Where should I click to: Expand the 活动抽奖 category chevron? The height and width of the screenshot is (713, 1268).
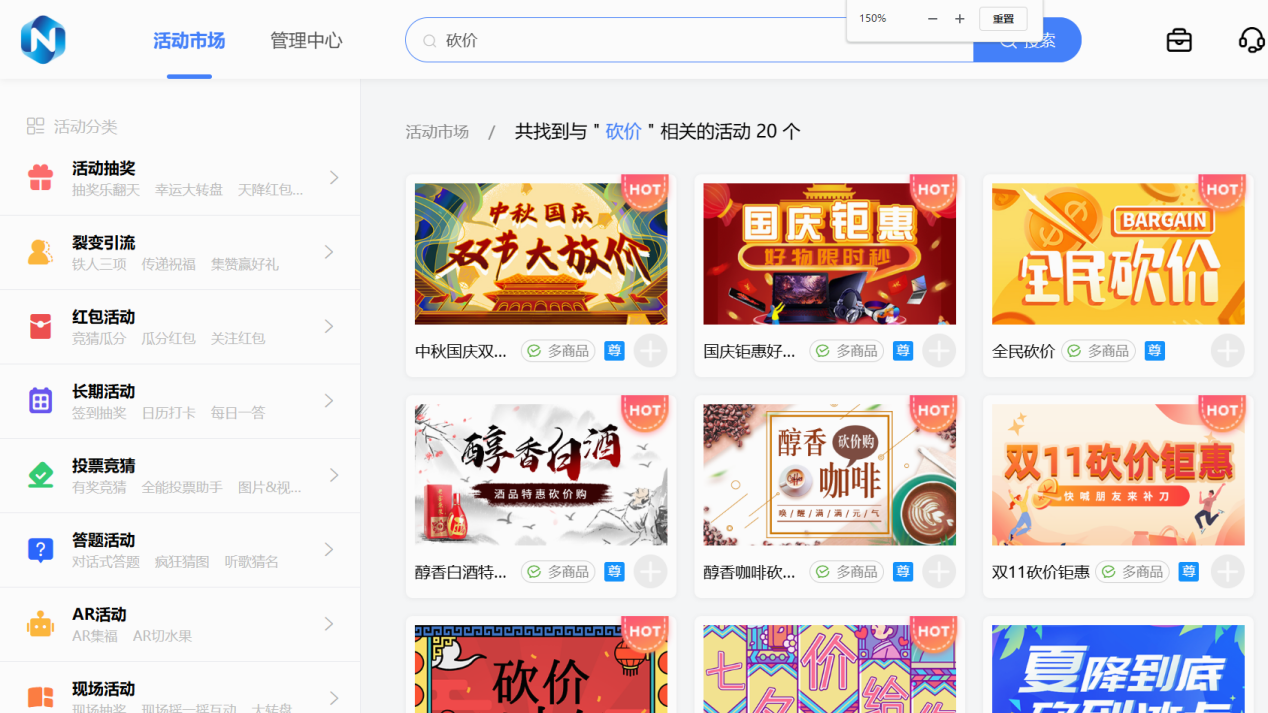click(333, 178)
